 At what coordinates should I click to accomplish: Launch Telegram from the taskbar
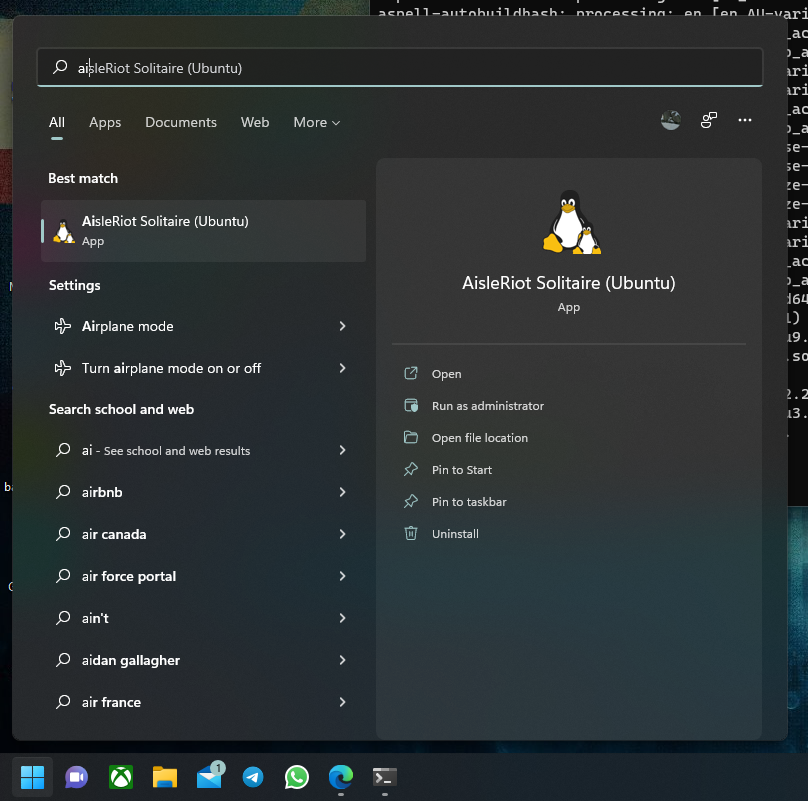click(x=253, y=777)
